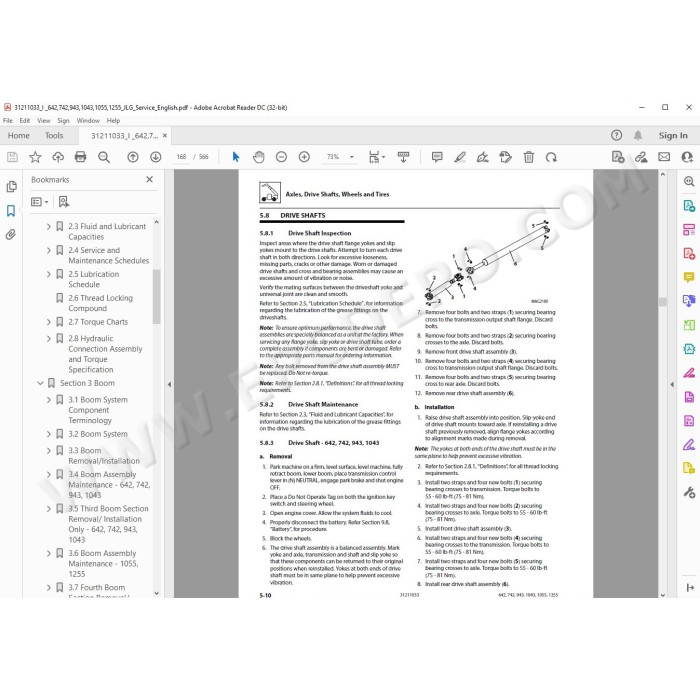Click the trash delete icon
Image resolution: width=700 pixels, height=700 pixels.
[529, 157]
